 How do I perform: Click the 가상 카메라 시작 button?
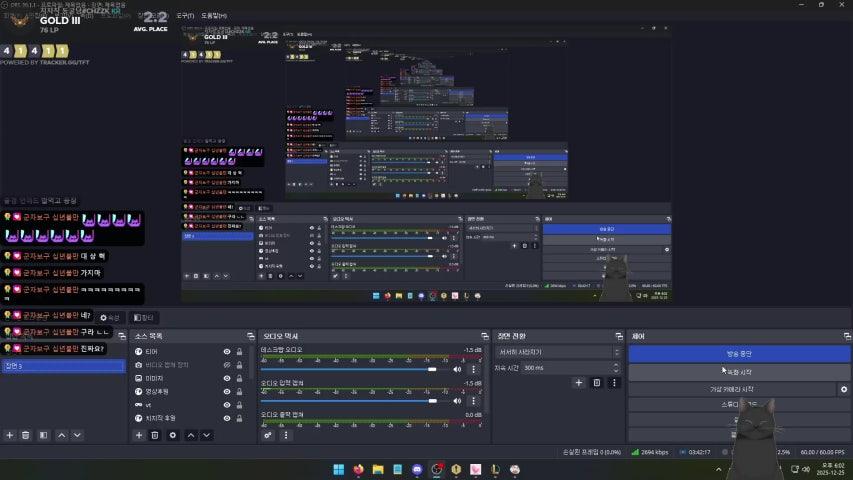point(732,389)
